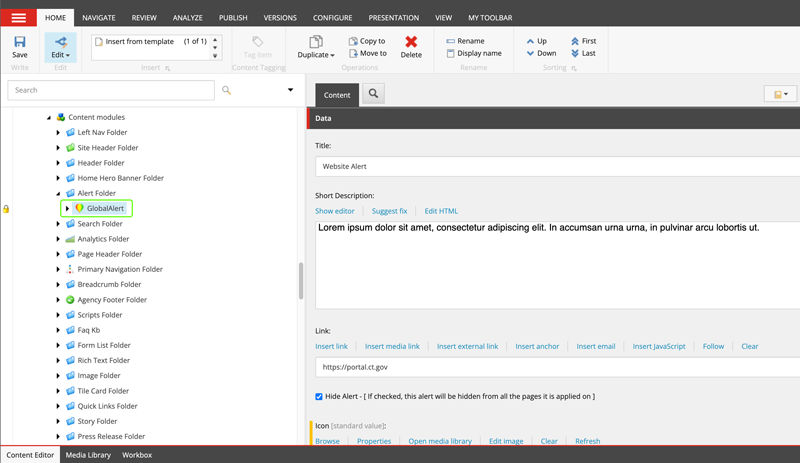The height and width of the screenshot is (463, 800).
Task: Switch to the REVIEW ribbon tab
Action: click(144, 18)
